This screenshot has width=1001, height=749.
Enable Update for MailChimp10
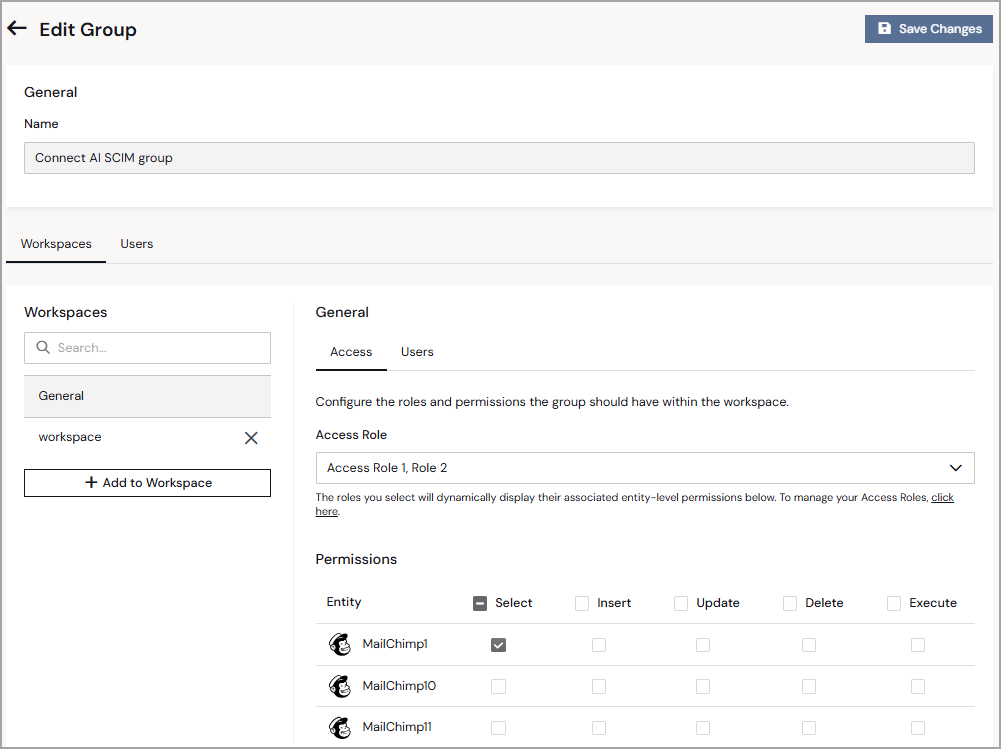tap(703, 686)
